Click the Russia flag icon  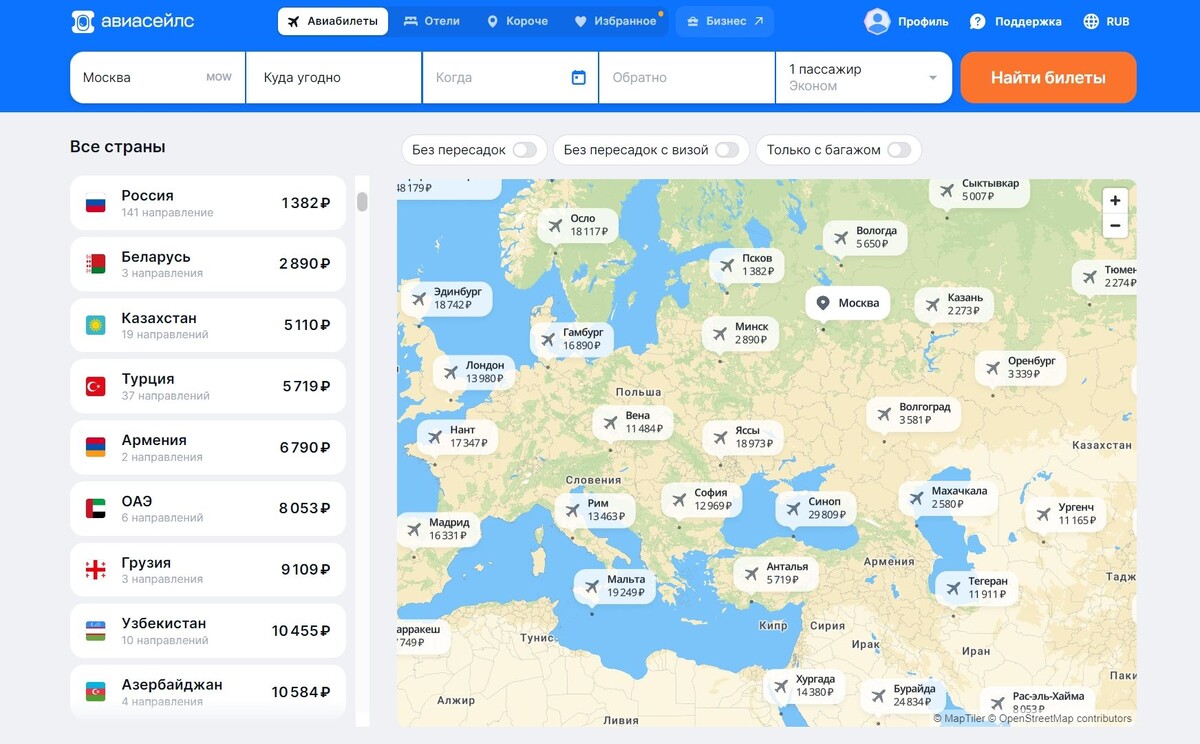tap(95, 203)
